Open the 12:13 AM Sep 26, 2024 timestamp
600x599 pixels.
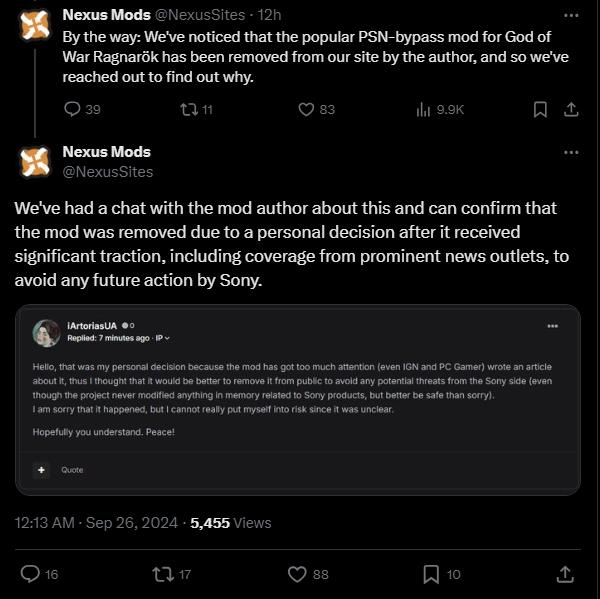coord(98,522)
